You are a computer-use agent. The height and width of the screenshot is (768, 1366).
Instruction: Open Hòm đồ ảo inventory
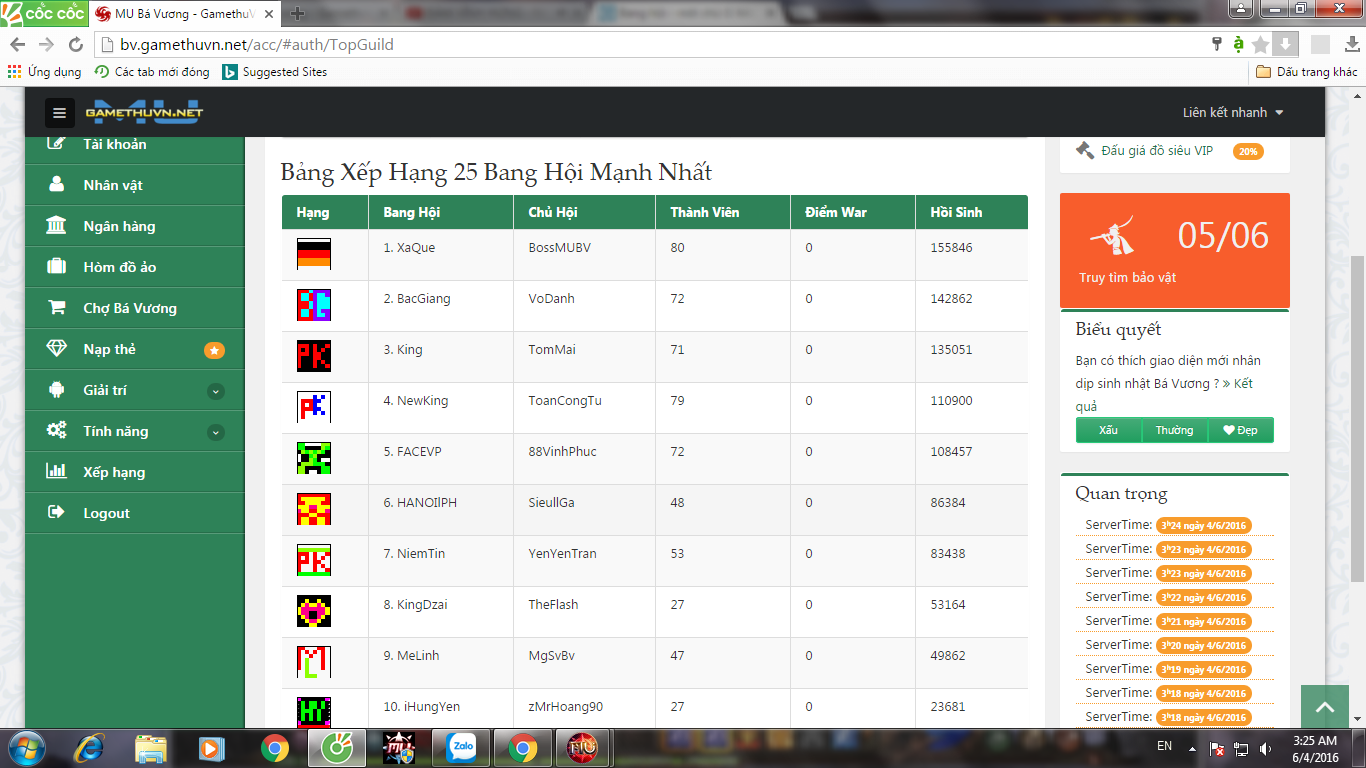click(x=119, y=268)
